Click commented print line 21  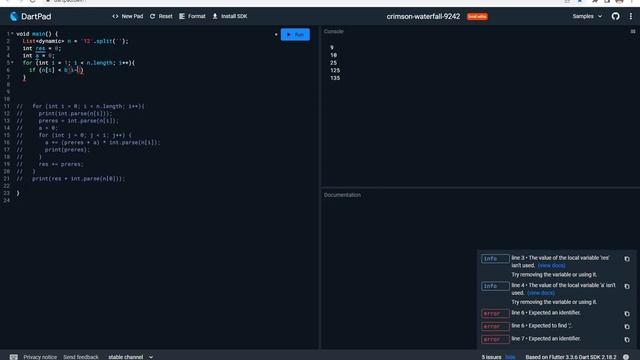point(78,179)
